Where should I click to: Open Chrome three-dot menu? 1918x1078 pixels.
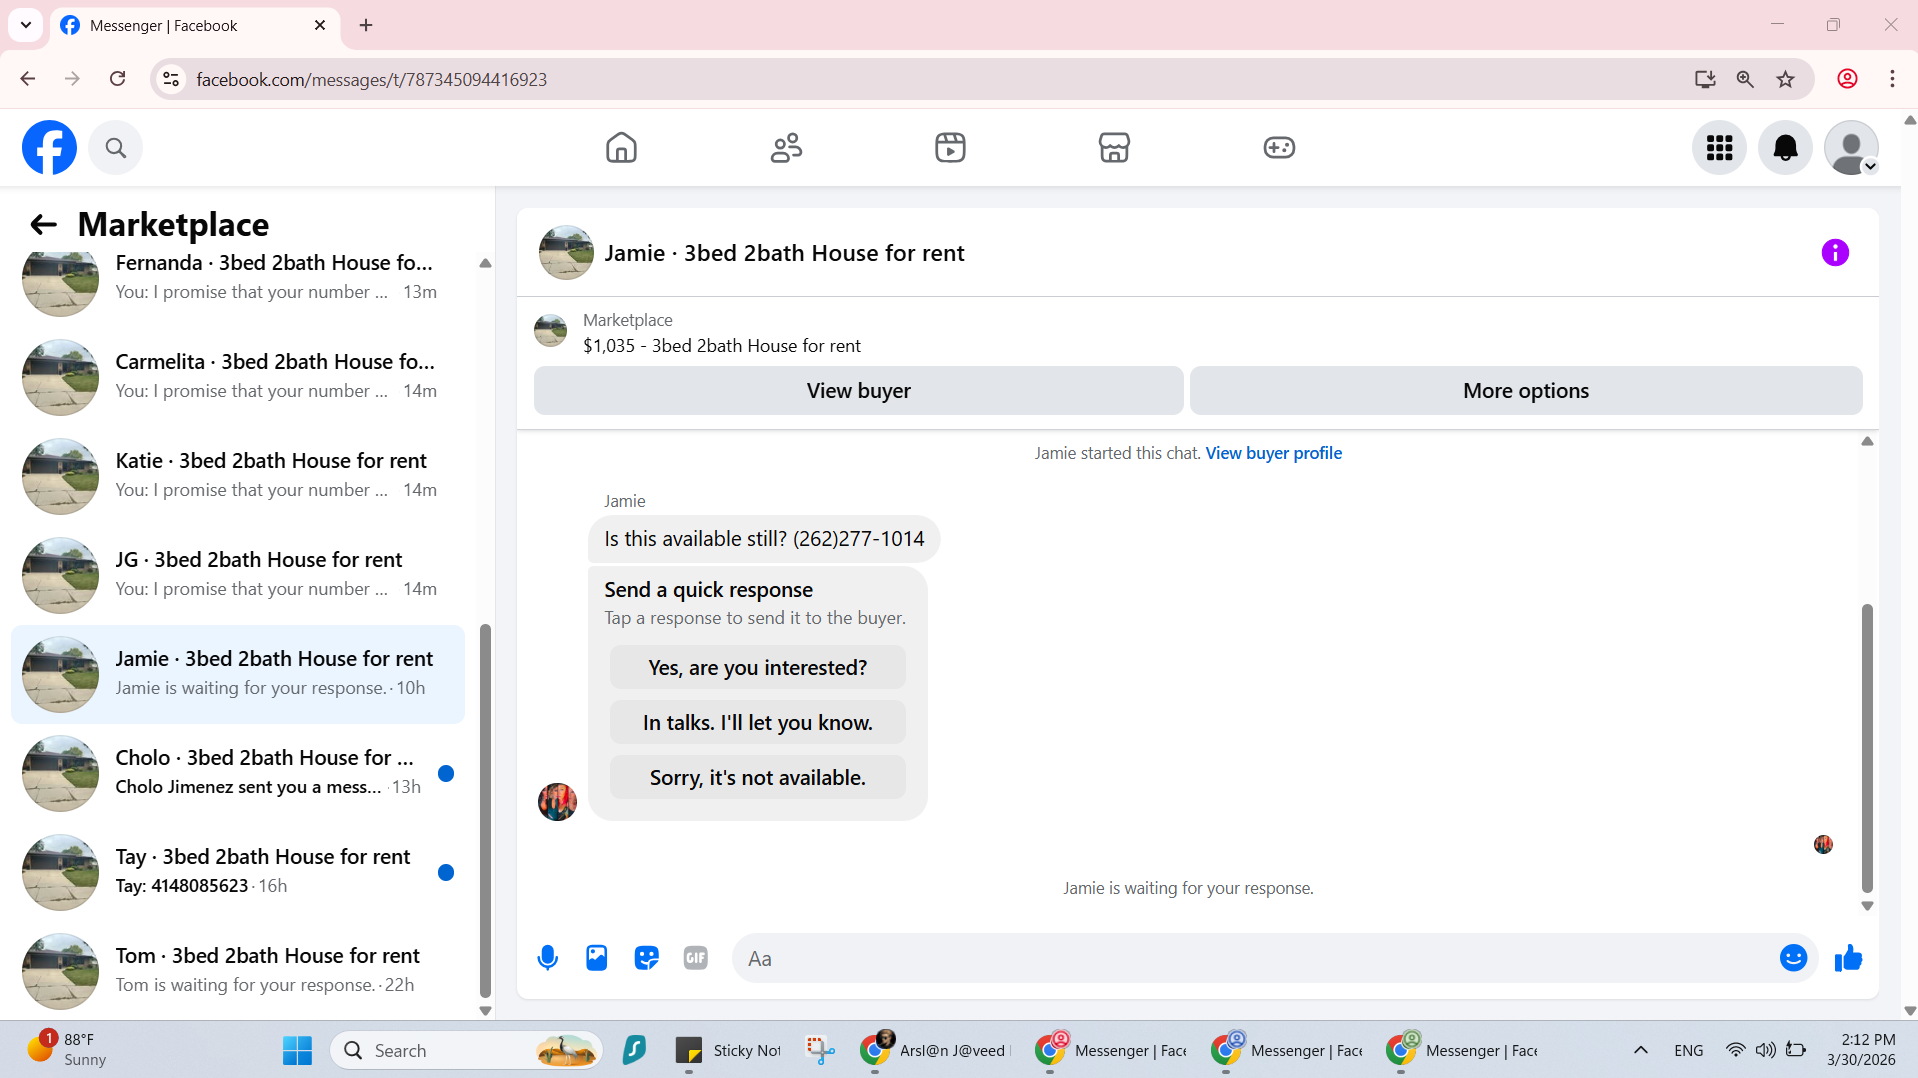[x=1892, y=79]
